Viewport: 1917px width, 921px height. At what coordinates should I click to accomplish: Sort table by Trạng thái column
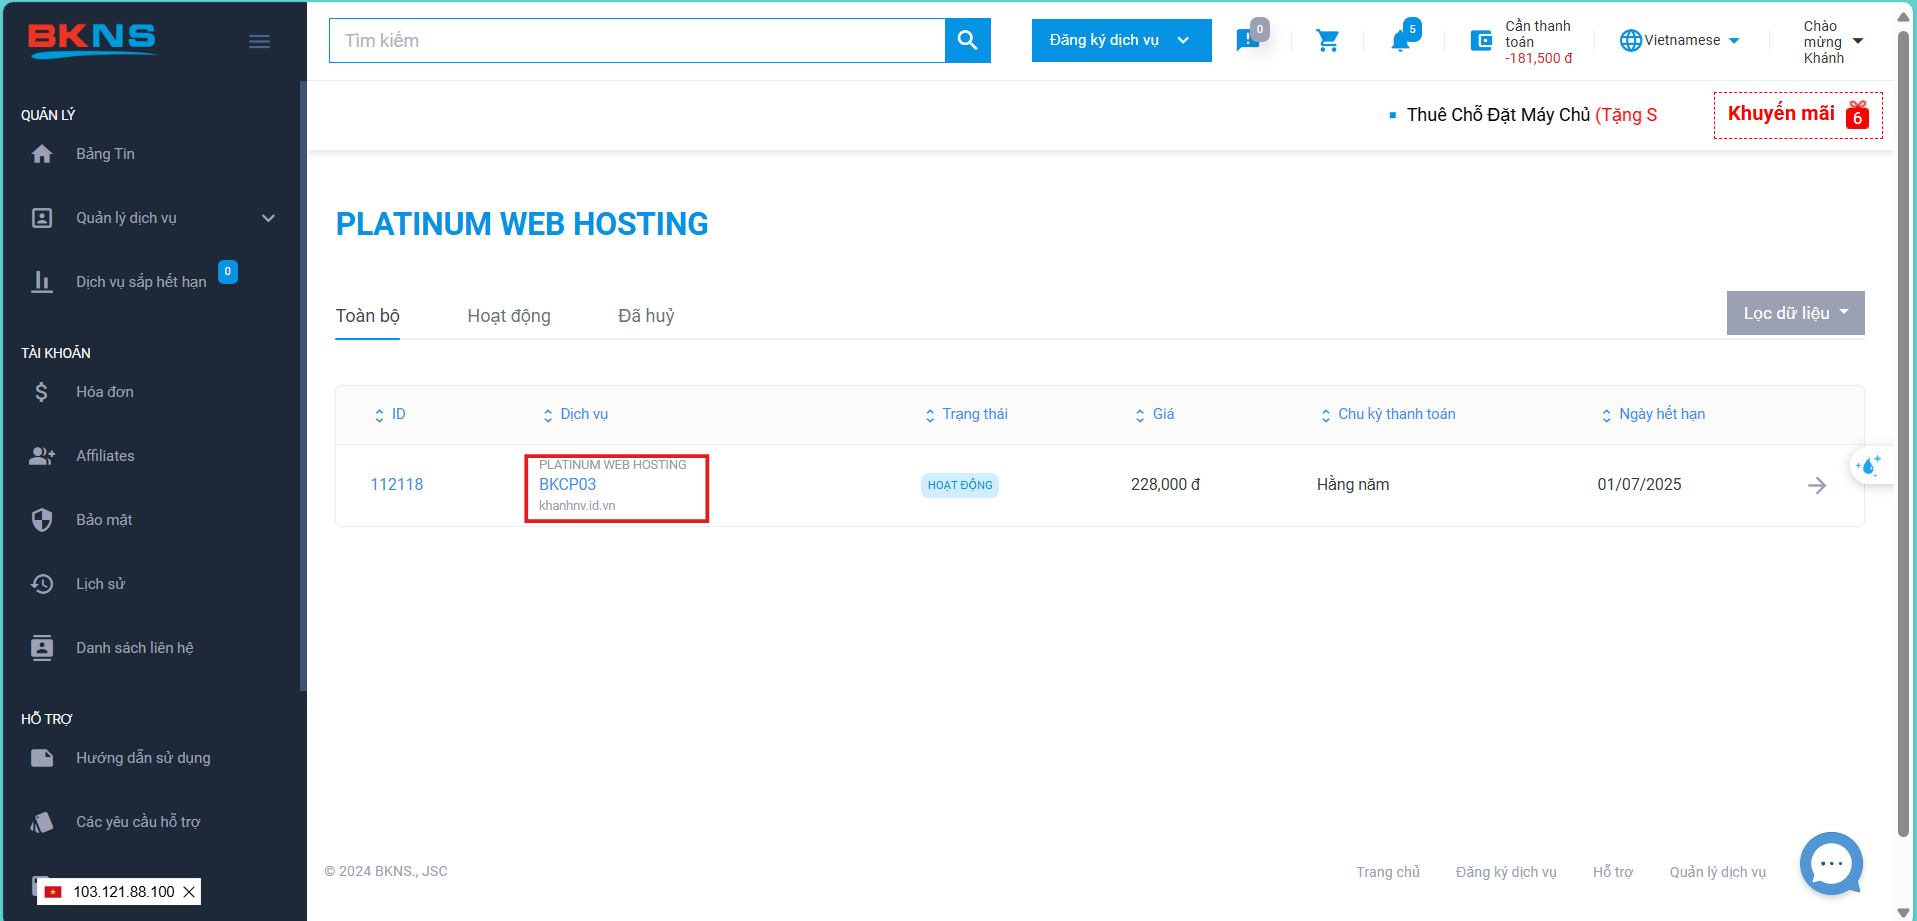(966, 414)
